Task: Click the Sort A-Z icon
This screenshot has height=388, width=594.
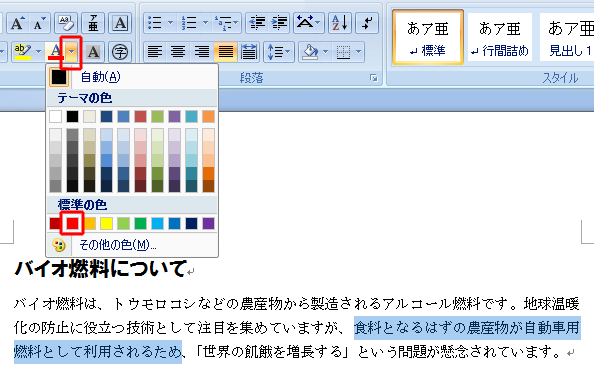Action: [x=340, y=23]
